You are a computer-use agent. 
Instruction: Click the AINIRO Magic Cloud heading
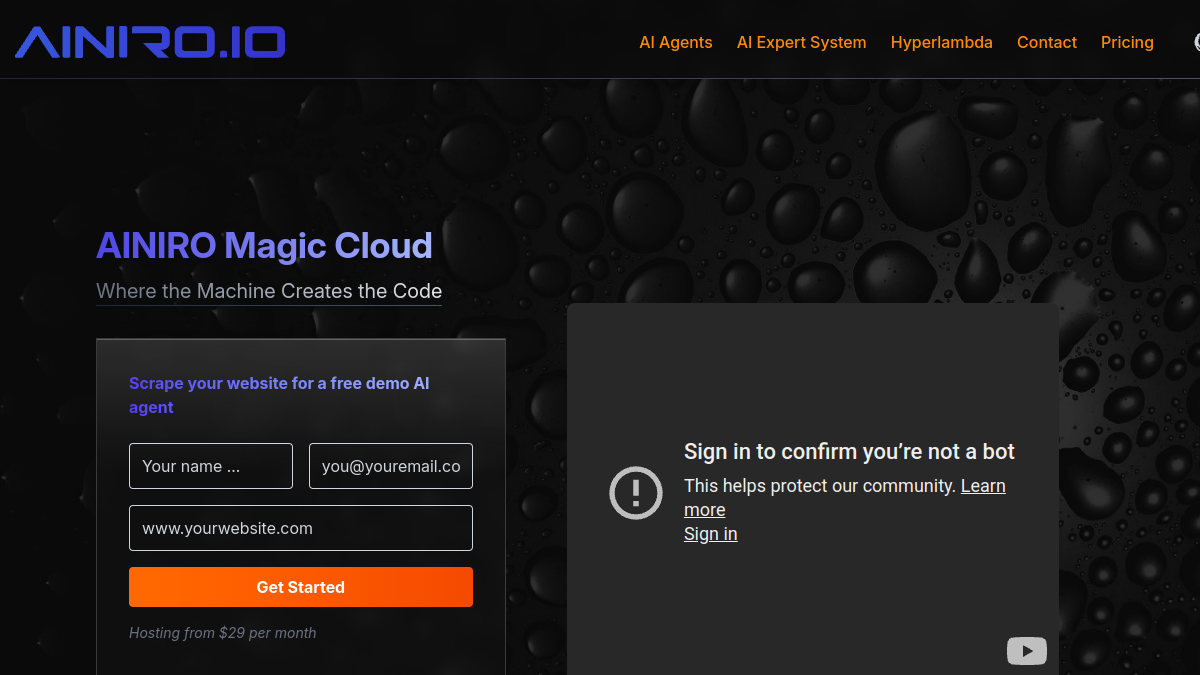click(x=264, y=246)
